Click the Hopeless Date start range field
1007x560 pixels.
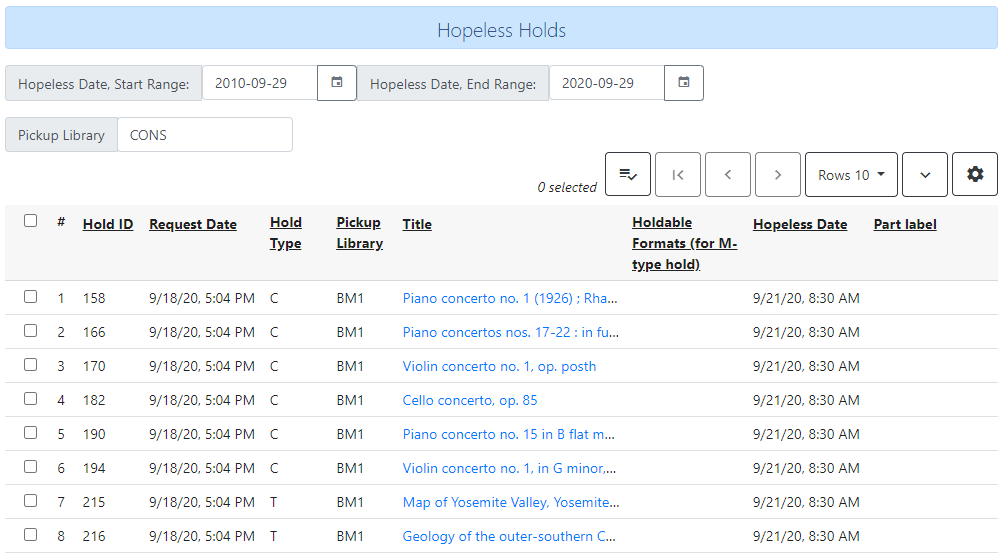pyautogui.click(x=260, y=83)
